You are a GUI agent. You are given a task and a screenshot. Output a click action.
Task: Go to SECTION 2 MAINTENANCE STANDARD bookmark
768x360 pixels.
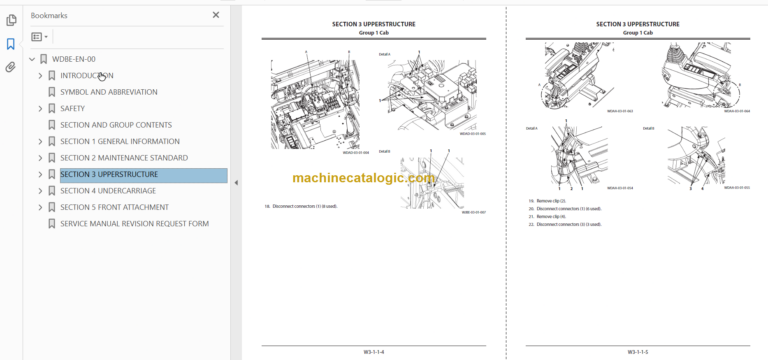124,158
